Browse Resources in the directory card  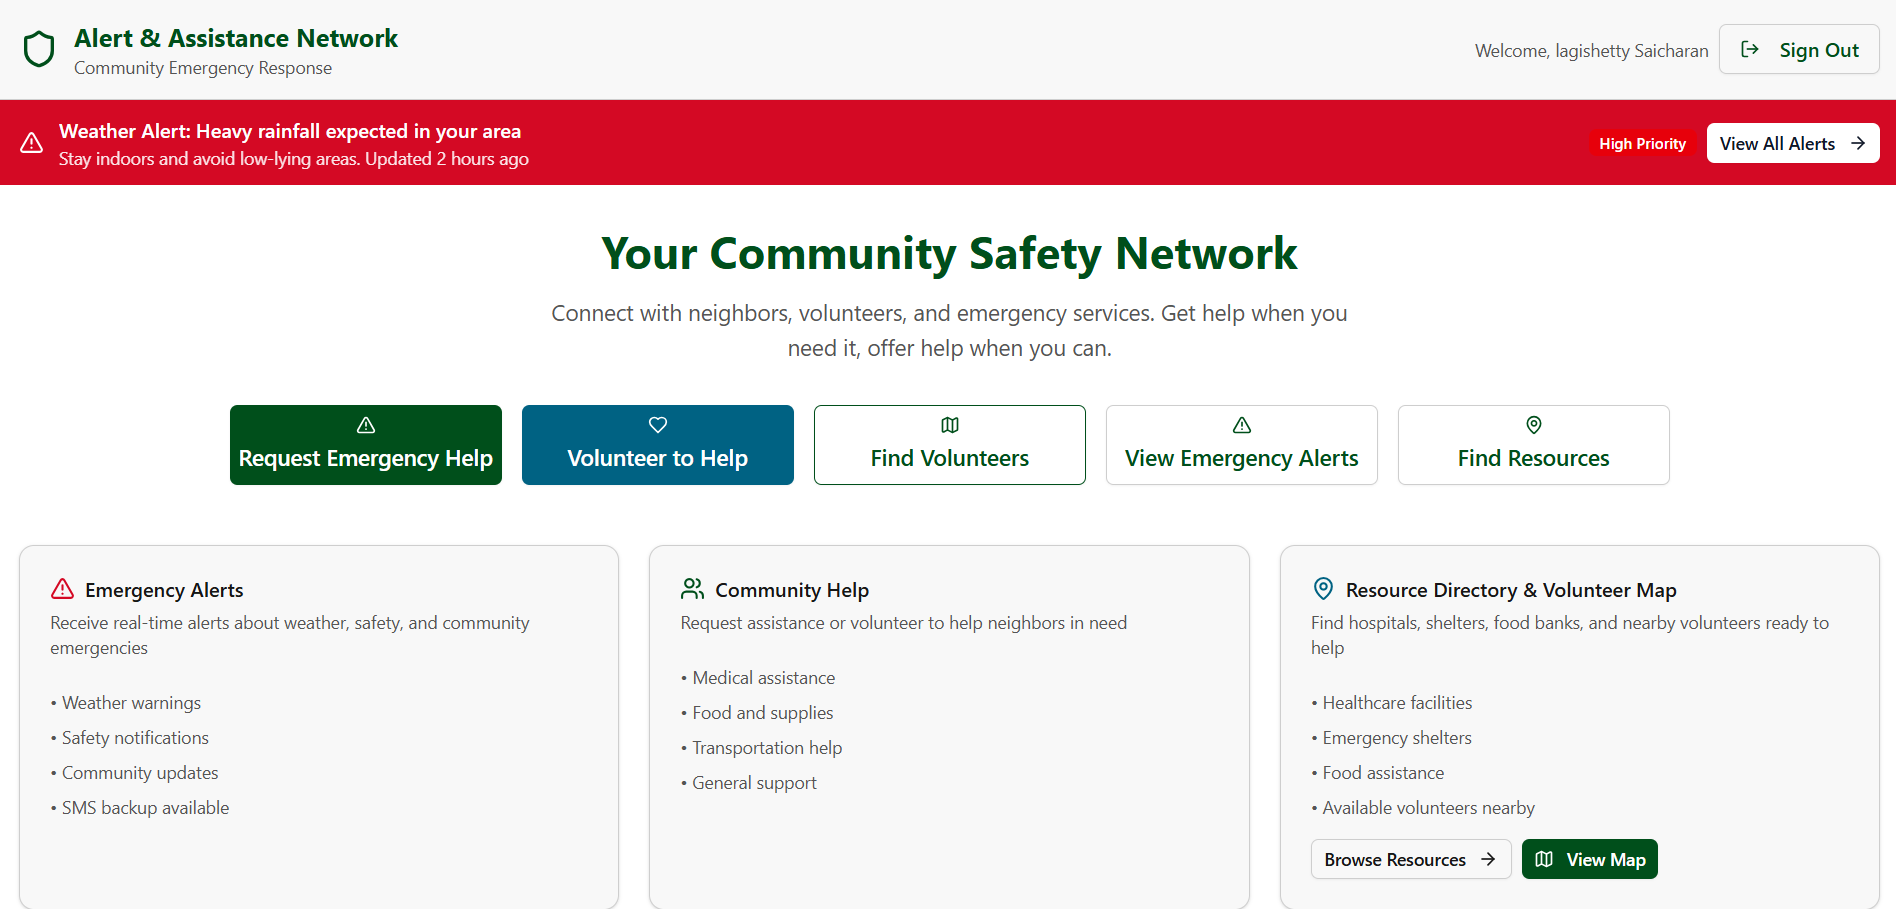(x=1411, y=859)
